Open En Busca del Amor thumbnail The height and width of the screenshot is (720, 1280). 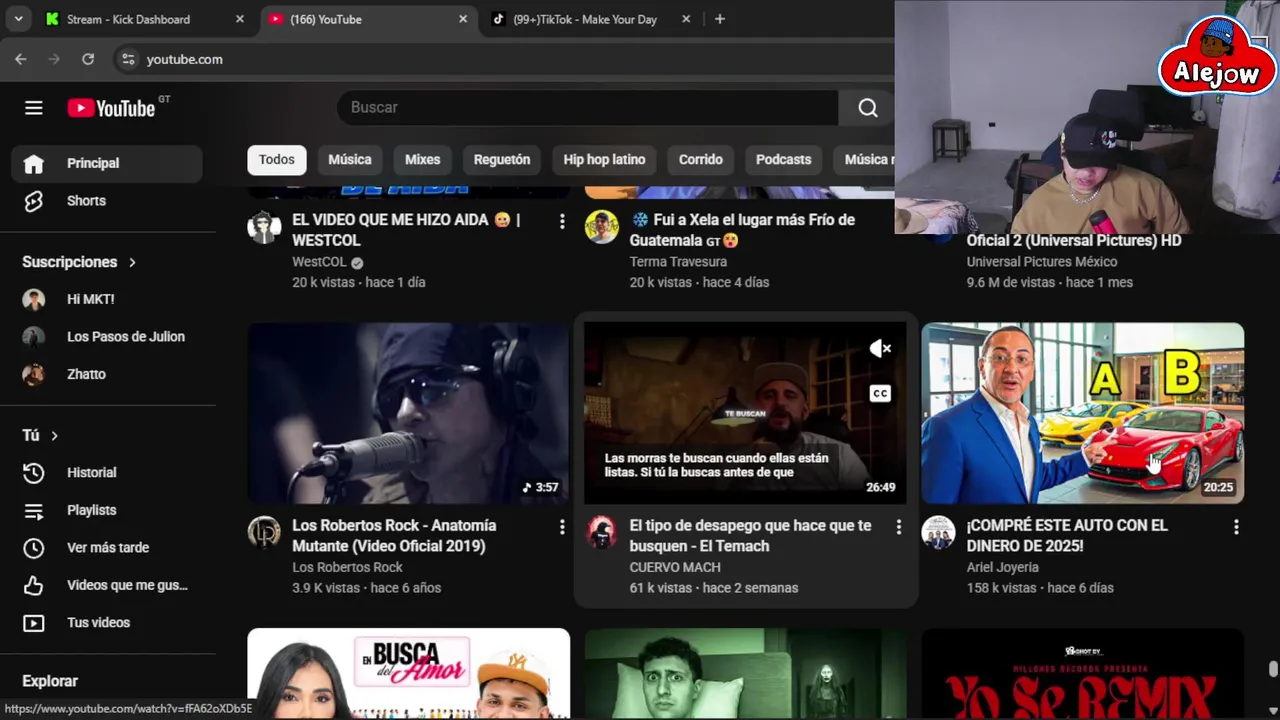click(x=409, y=673)
